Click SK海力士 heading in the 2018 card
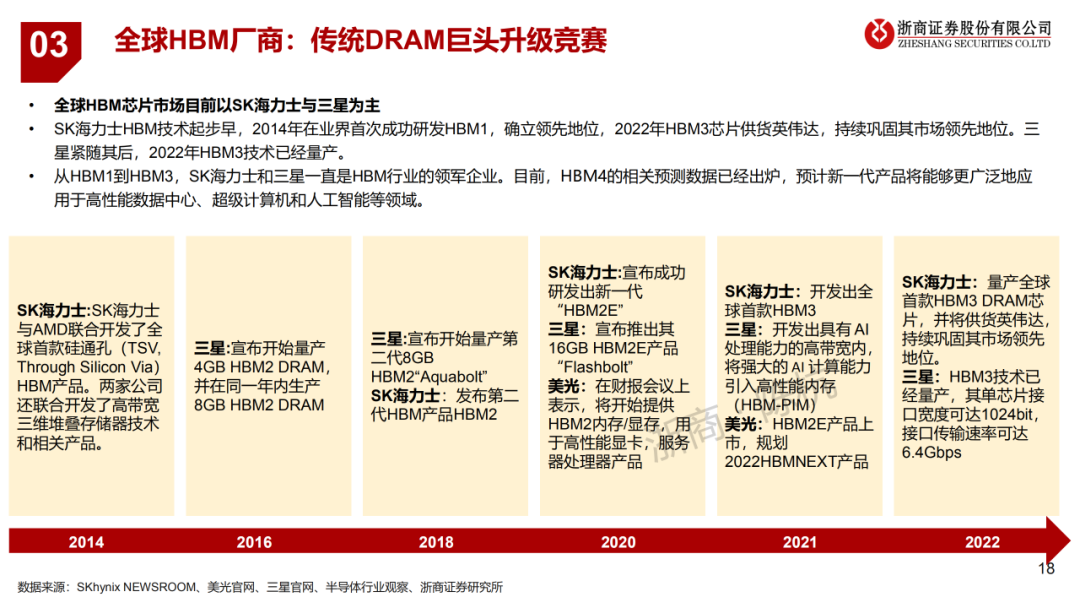This screenshot has height=608, width=1080. point(405,395)
